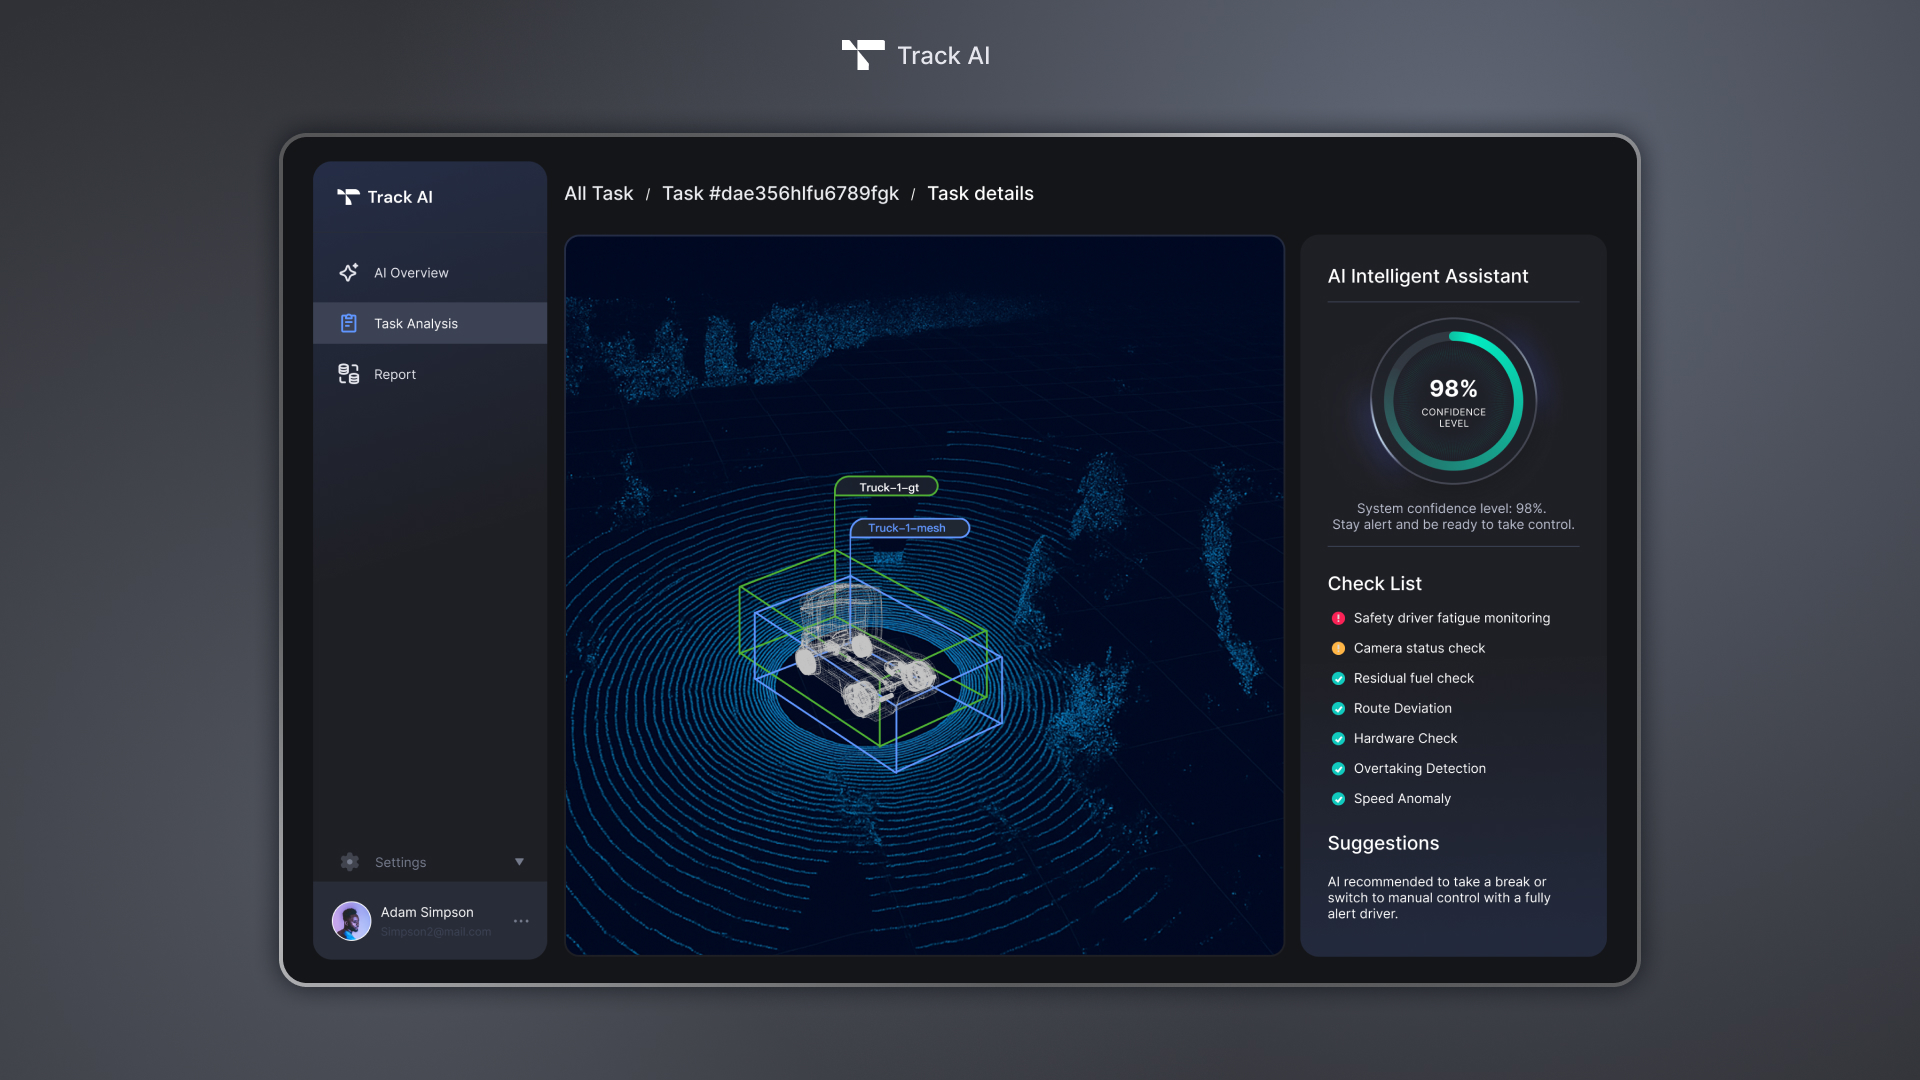Click the Track AI logo at top

[x=915, y=55]
